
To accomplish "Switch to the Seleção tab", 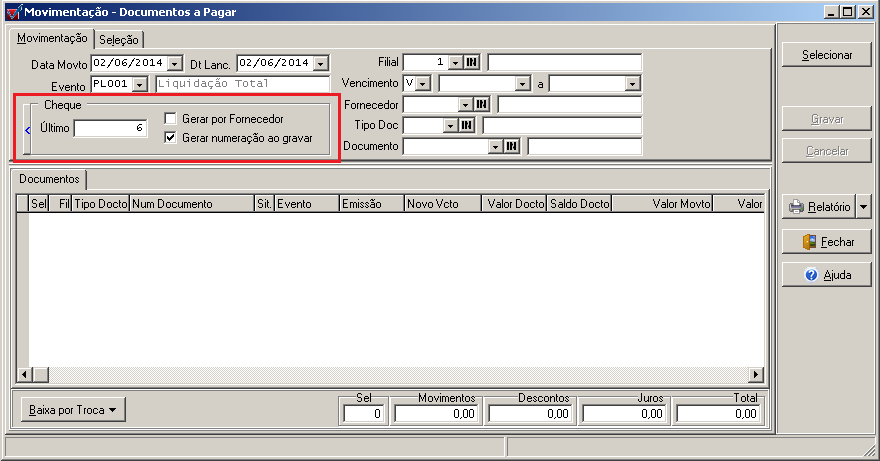I will click(119, 39).
